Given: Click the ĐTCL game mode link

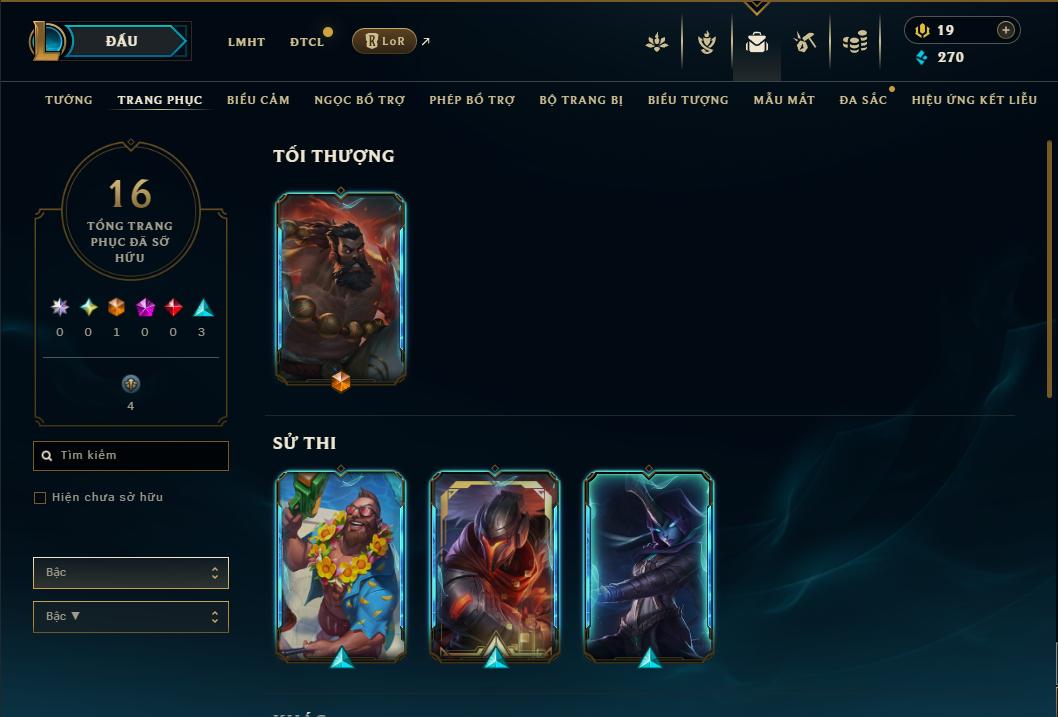Looking at the screenshot, I should [x=307, y=42].
